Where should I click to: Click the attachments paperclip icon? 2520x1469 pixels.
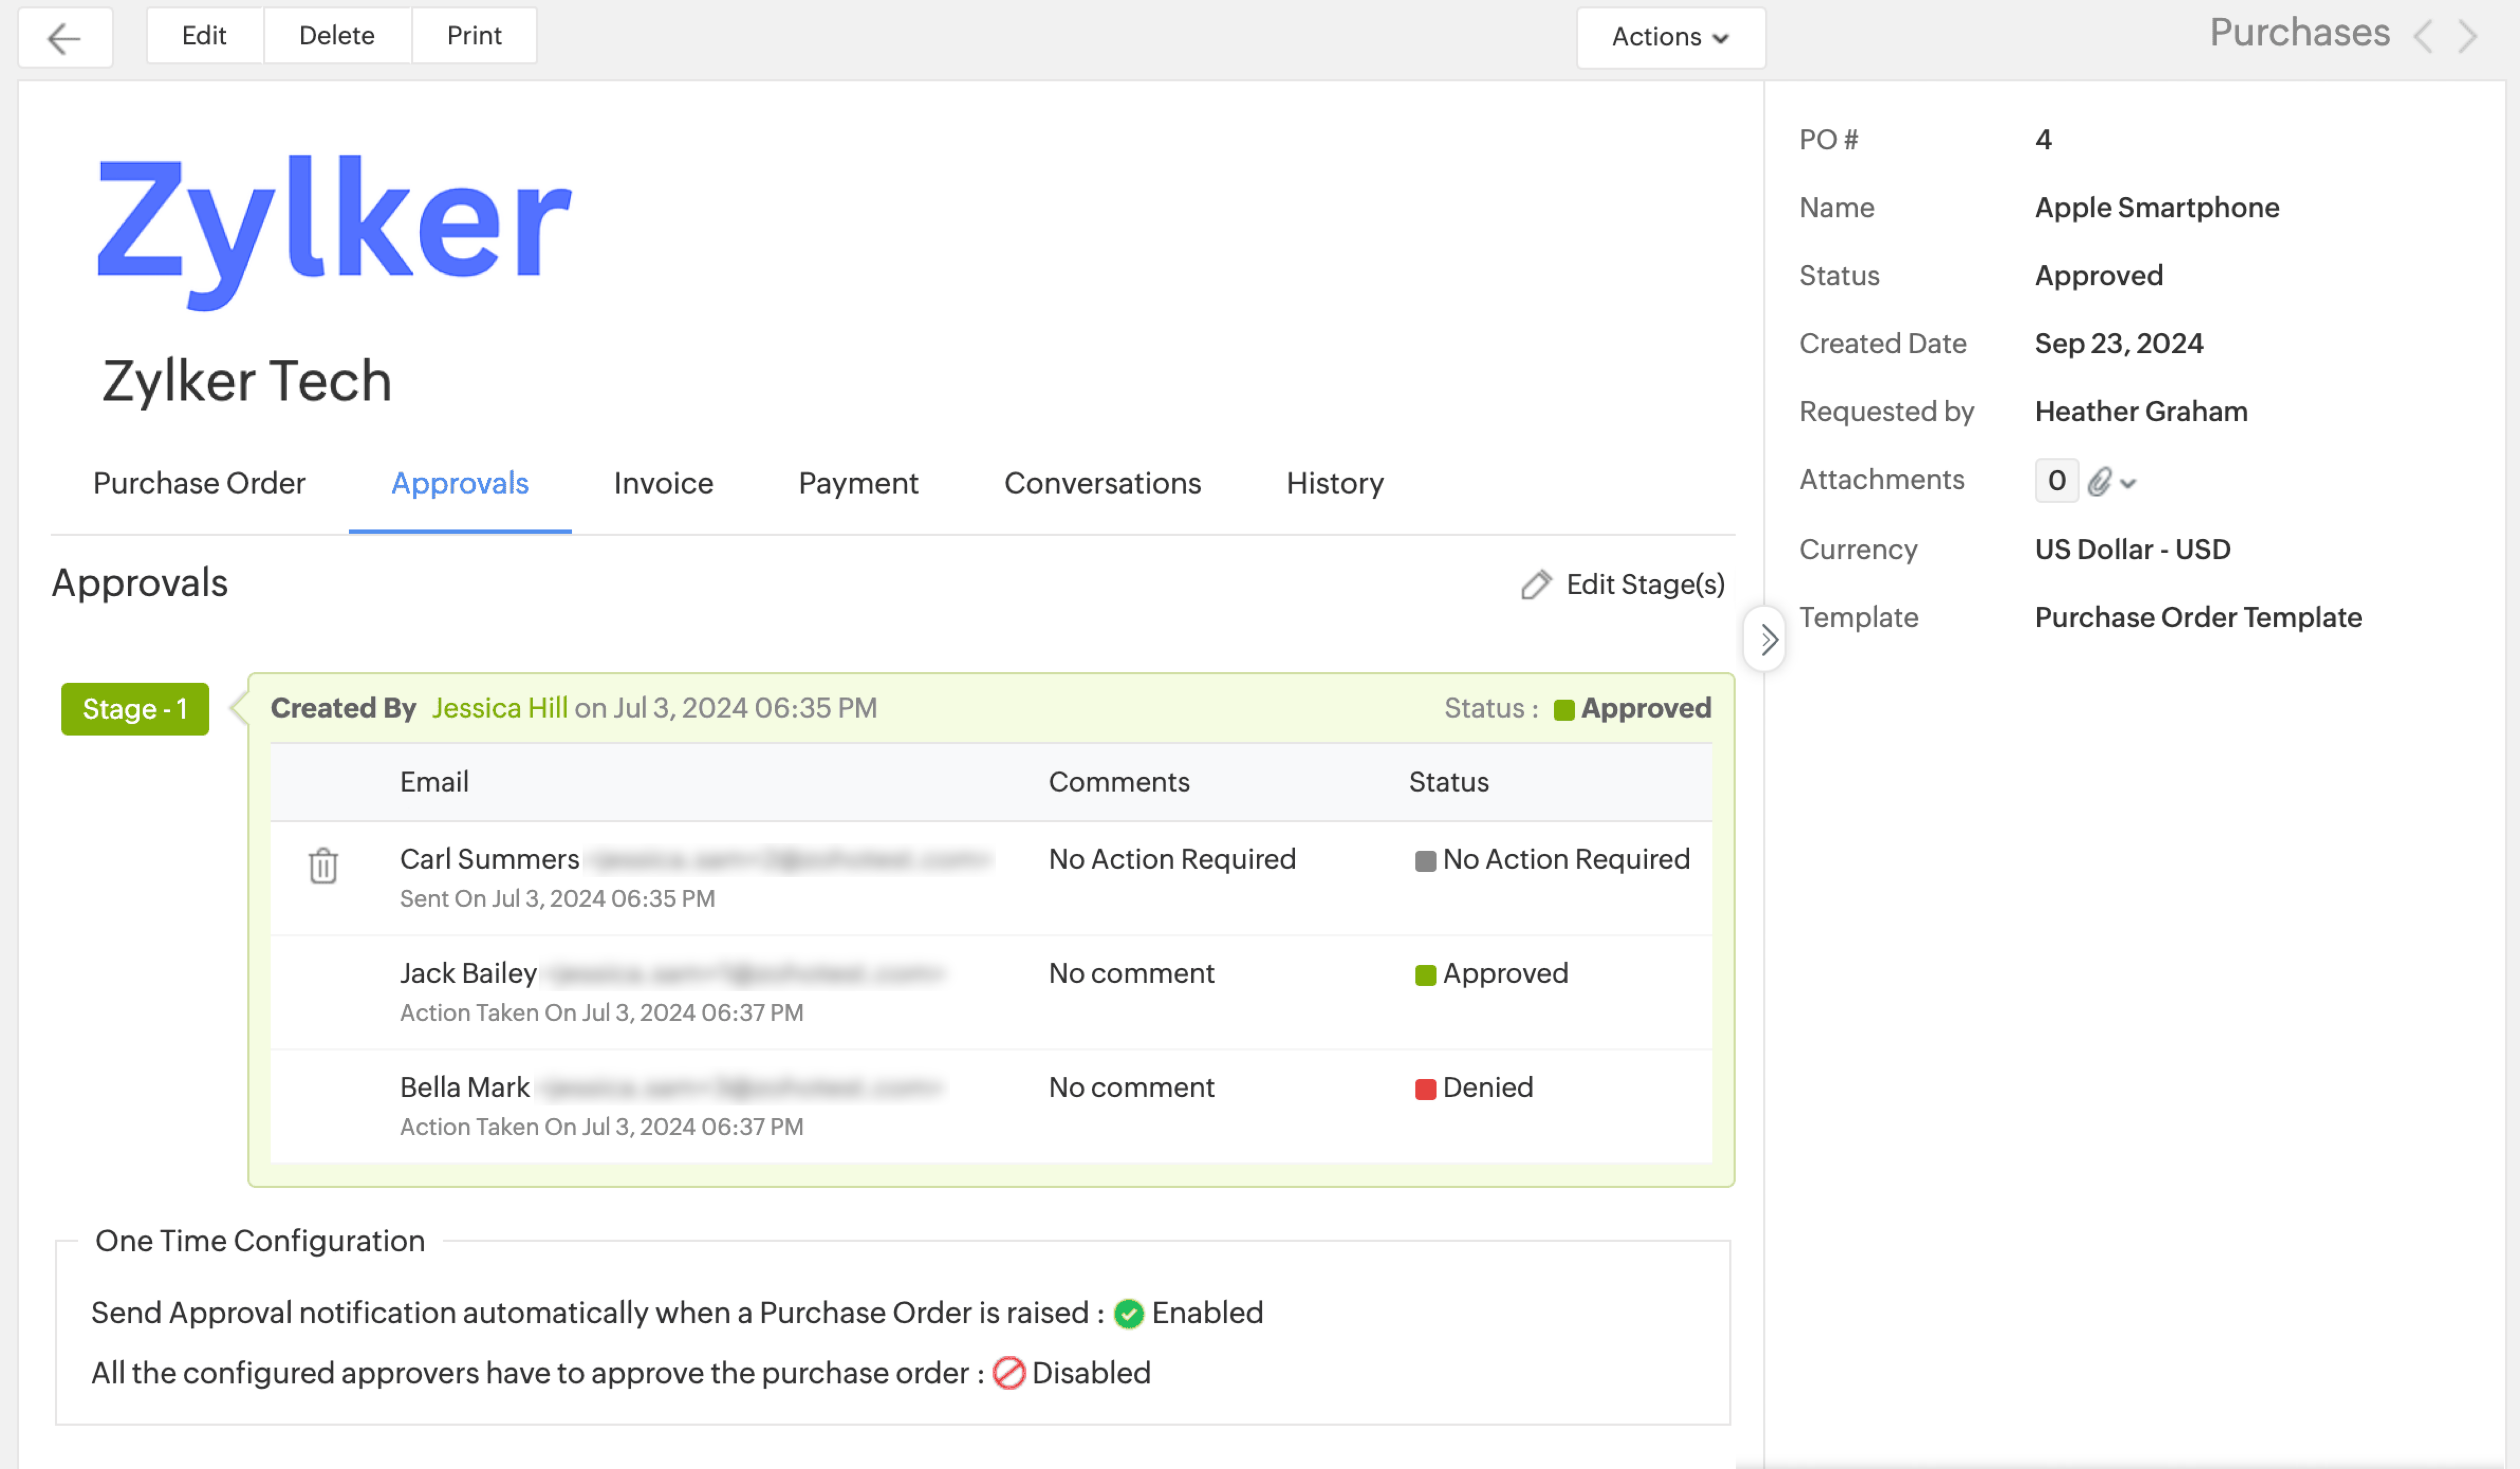[x=2099, y=482]
